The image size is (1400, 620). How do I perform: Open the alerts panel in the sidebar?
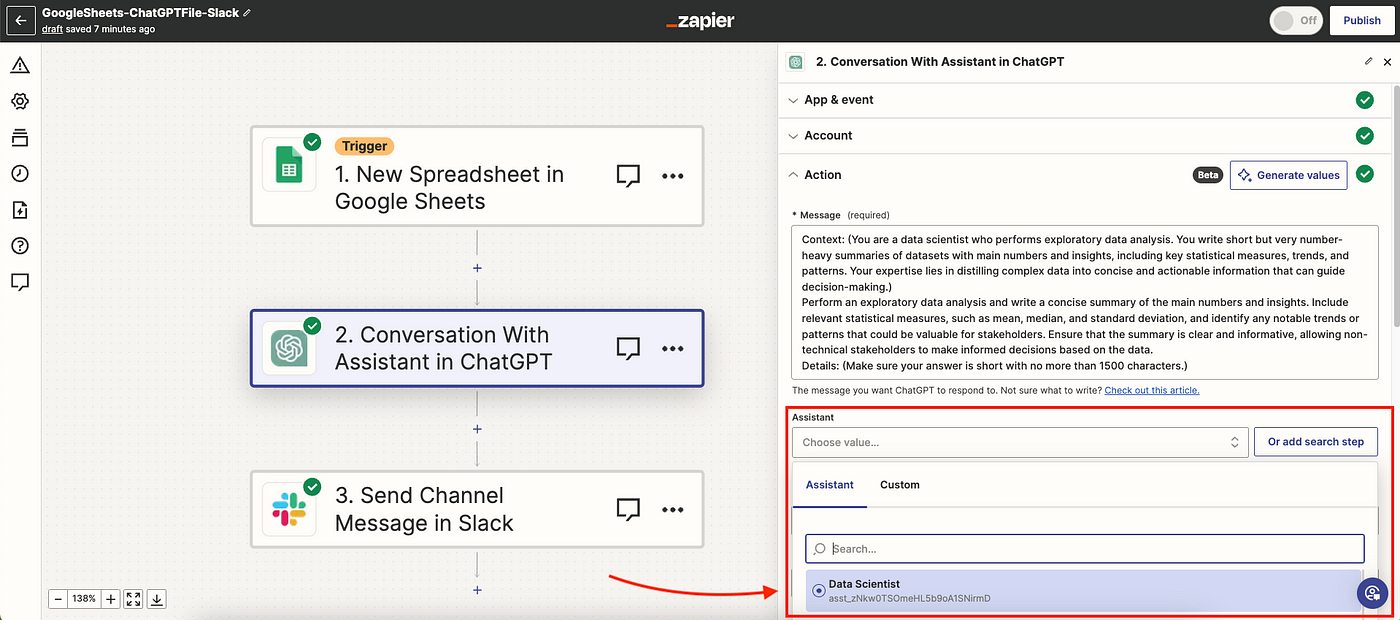[20, 65]
